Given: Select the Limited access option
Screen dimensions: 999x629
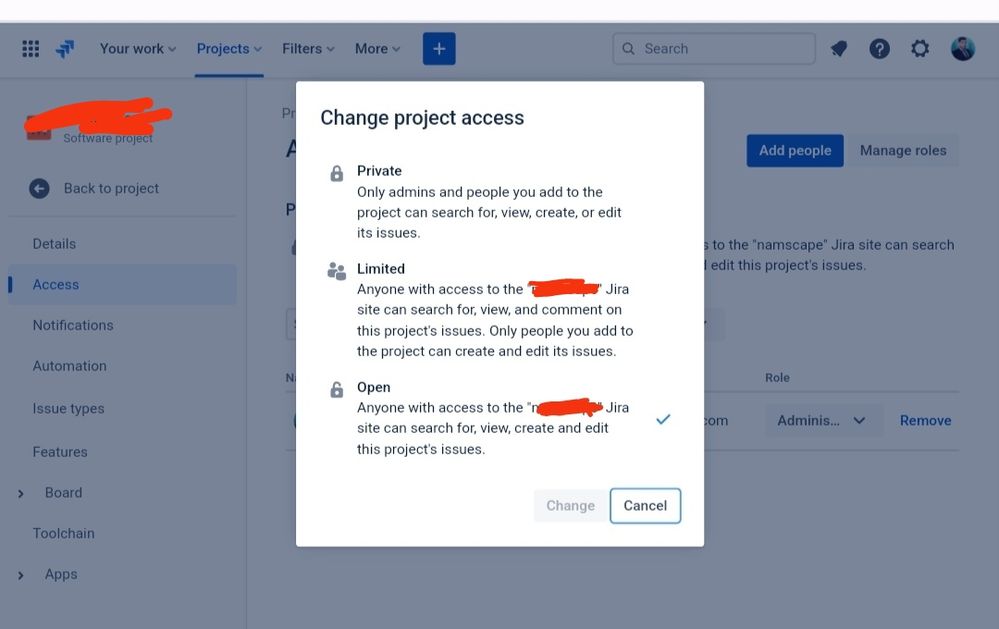Looking at the screenshot, I should (x=500, y=310).
